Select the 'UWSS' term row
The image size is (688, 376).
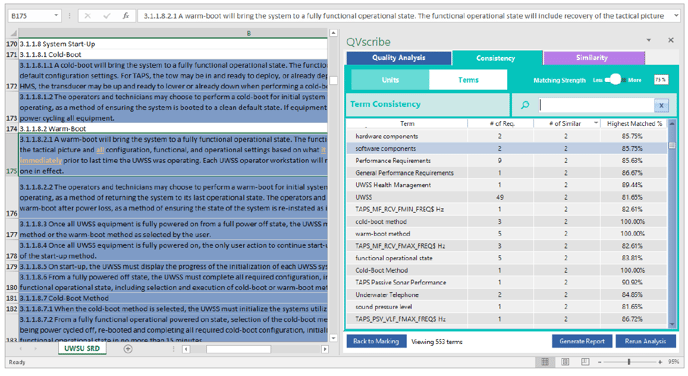[x=507, y=197]
